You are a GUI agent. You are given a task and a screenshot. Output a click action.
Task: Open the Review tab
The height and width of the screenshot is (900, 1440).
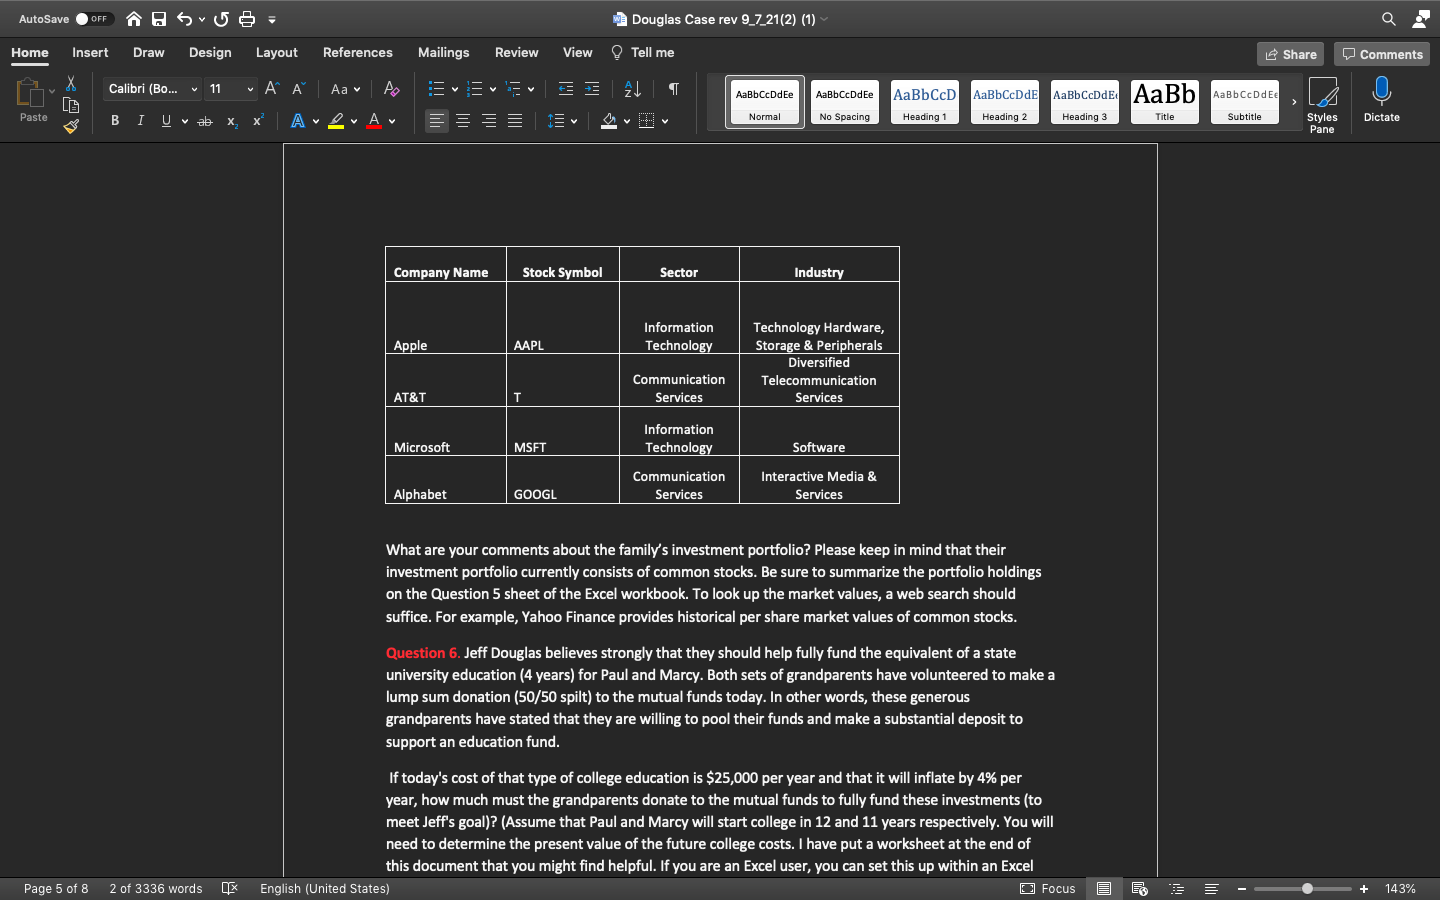click(516, 52)
